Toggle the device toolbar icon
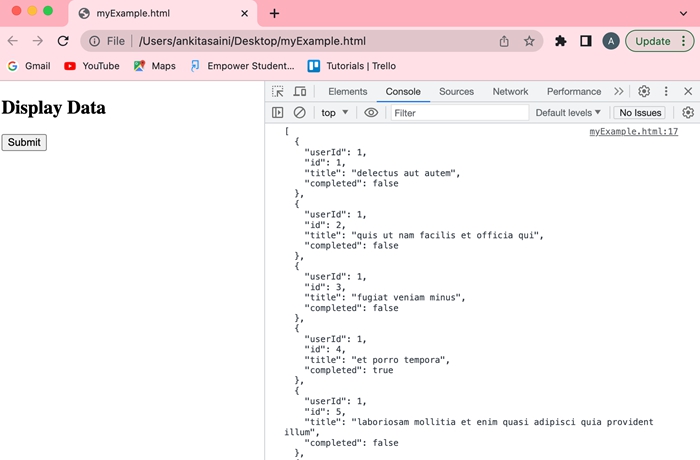The width and height of the screenshot is (700, 460). point(300,92)
